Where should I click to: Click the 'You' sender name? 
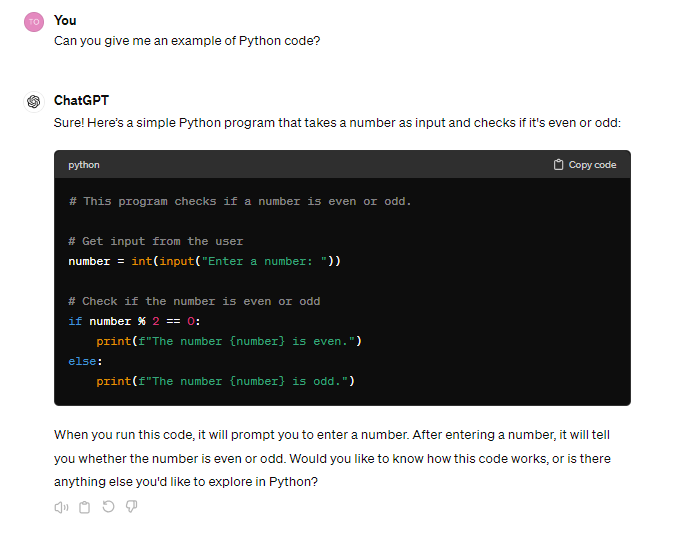coord(65,20)
